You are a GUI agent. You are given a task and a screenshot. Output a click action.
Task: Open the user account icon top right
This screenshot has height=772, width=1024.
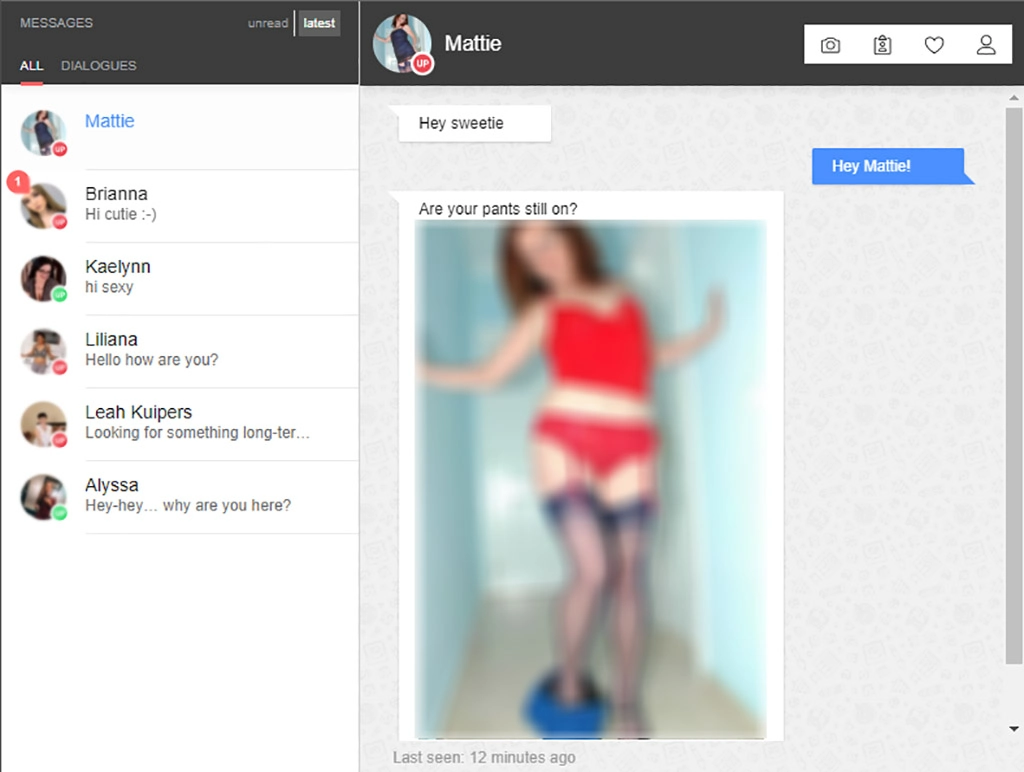[x=986, y=44]
